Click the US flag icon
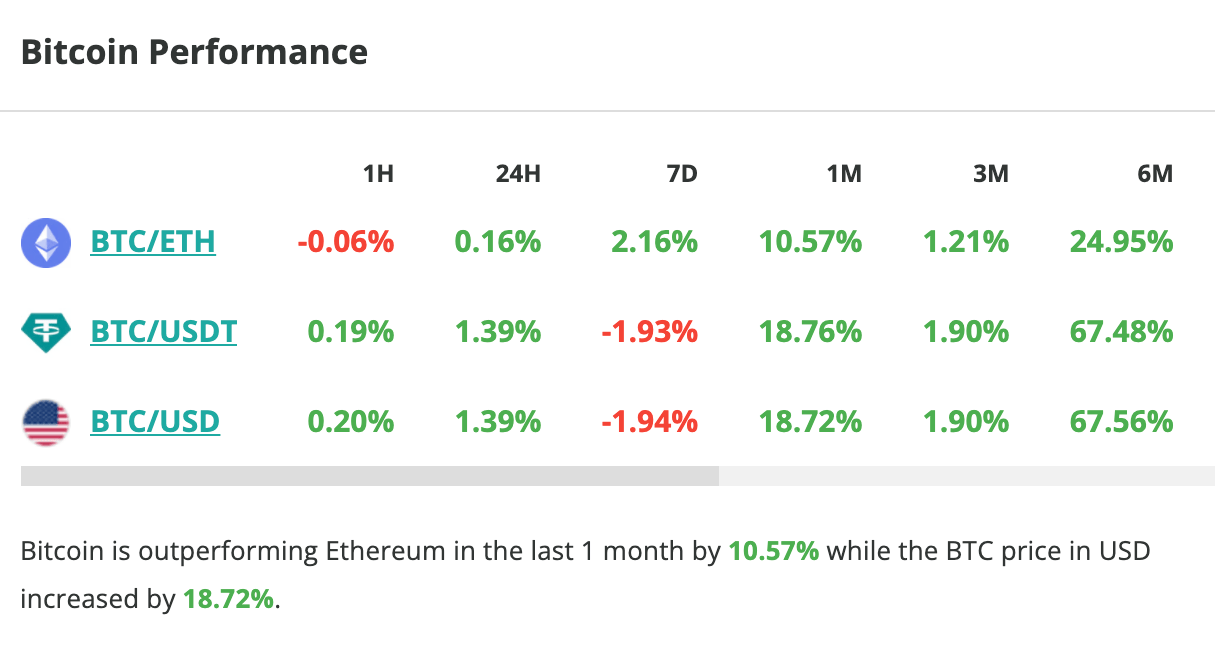Screen dimensions: 1215x672 (46, 422)
